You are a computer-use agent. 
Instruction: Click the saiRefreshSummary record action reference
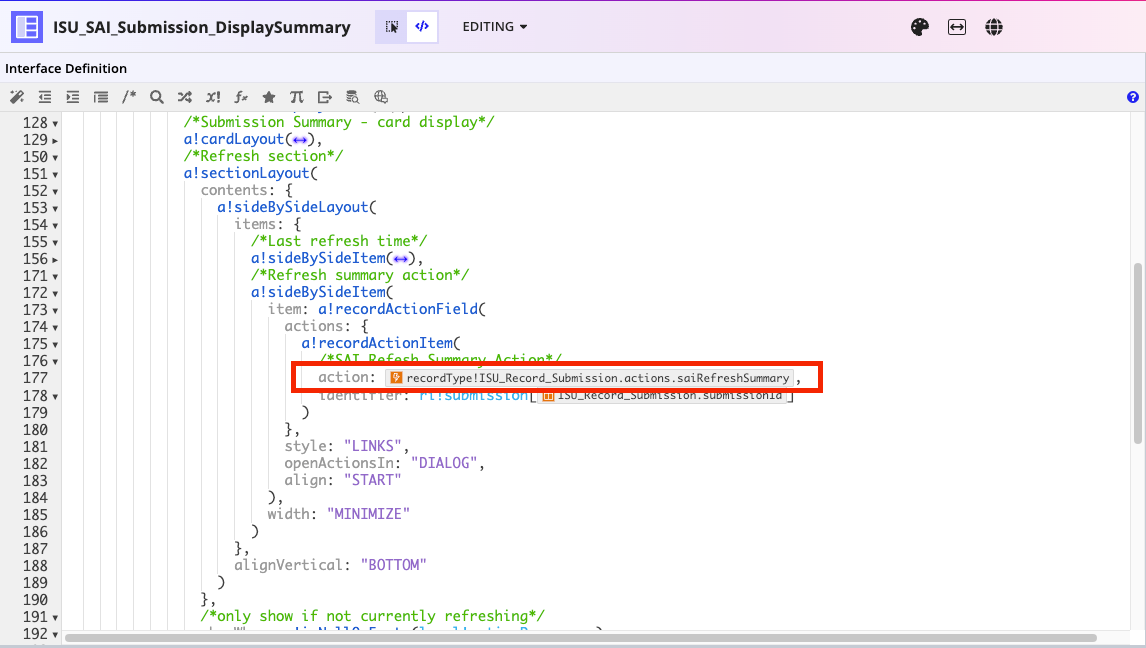[589, 378]
